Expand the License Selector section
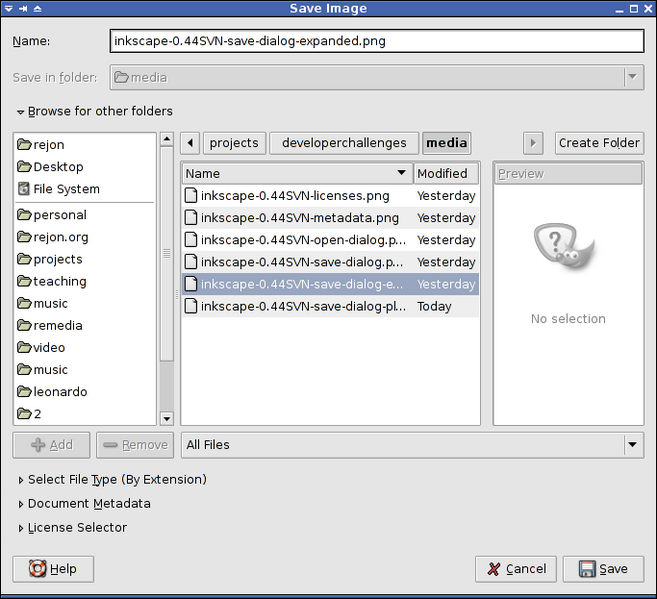Screen dimensions: 657x599 [21, 528]
